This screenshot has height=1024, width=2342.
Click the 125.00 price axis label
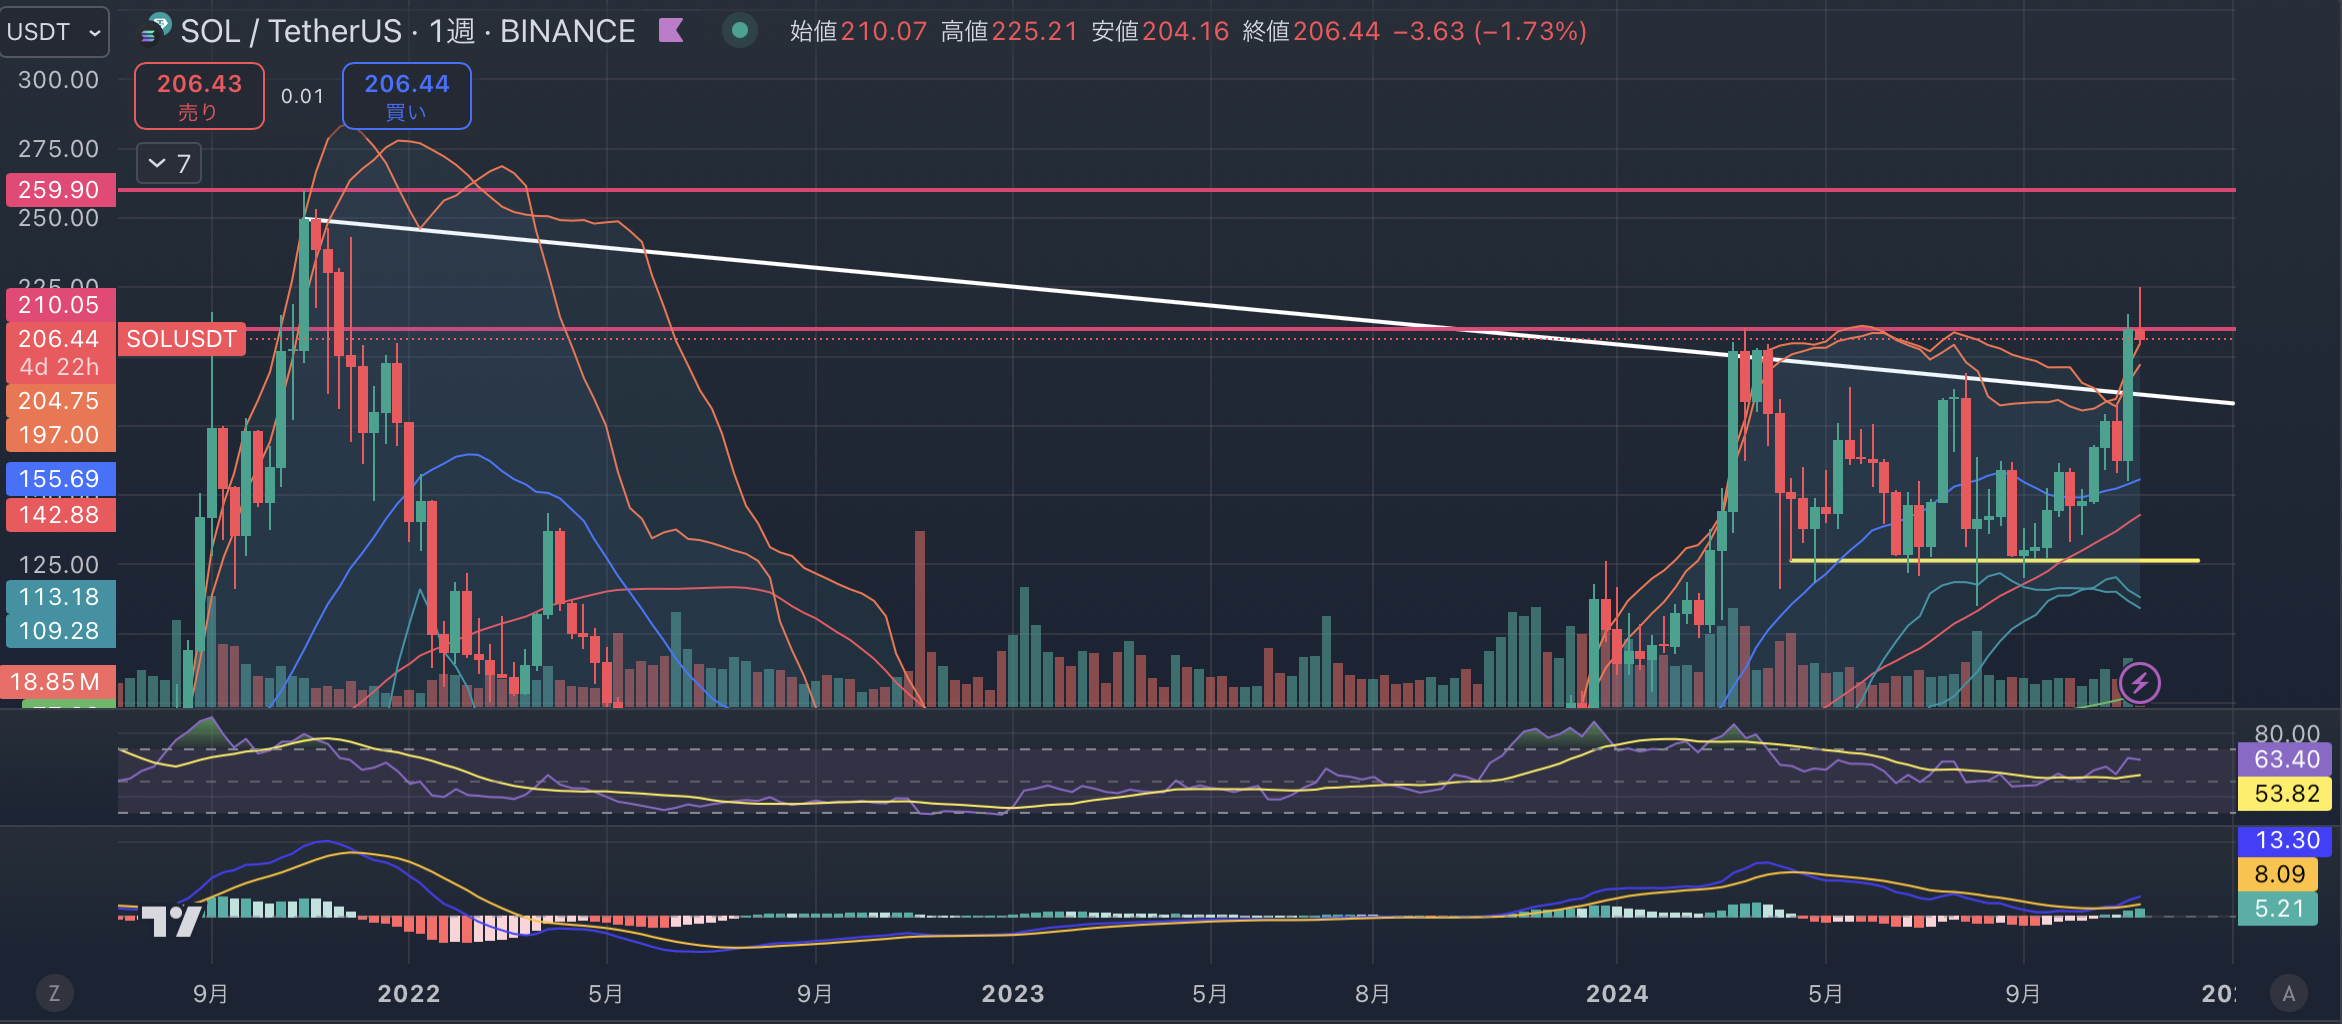click(59, 564)
